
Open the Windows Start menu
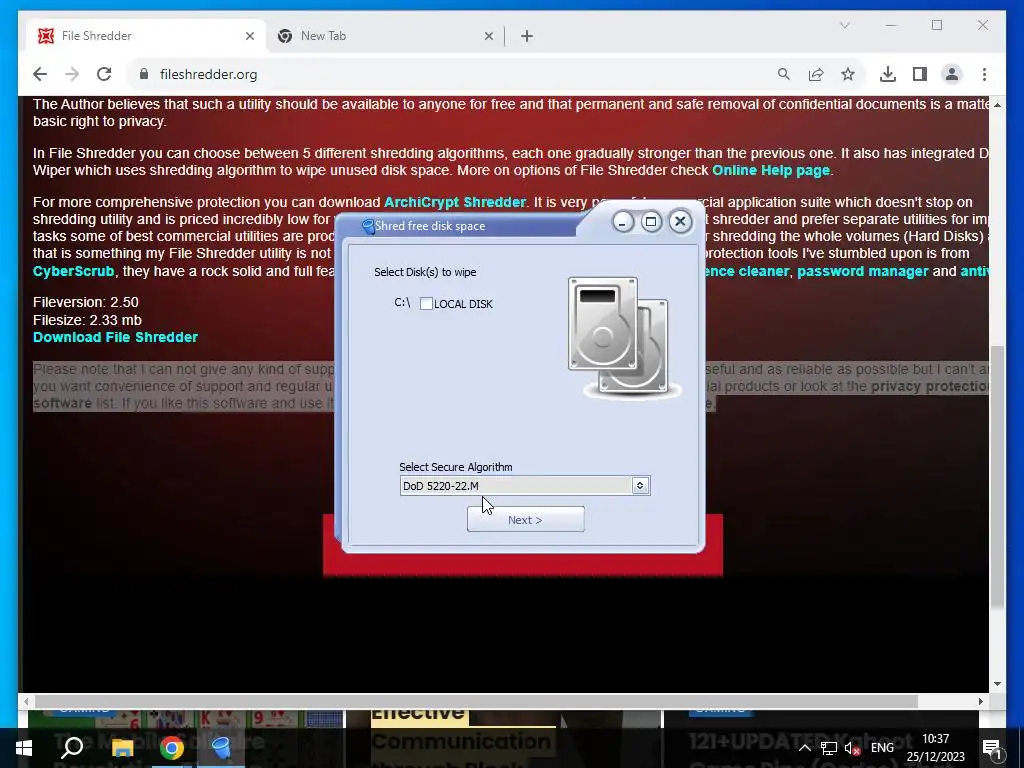[x=24, y=748]
